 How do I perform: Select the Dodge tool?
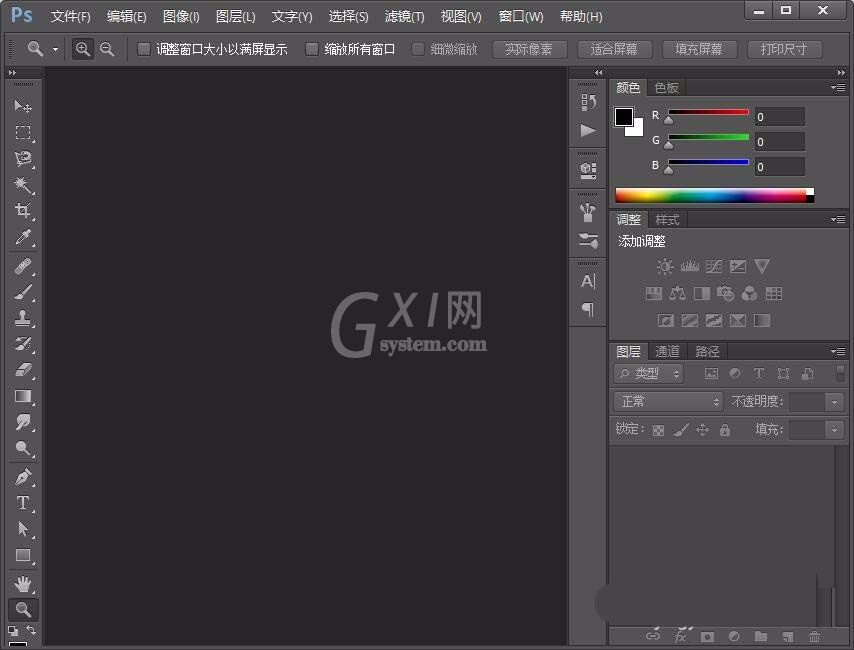click(23, 448)
